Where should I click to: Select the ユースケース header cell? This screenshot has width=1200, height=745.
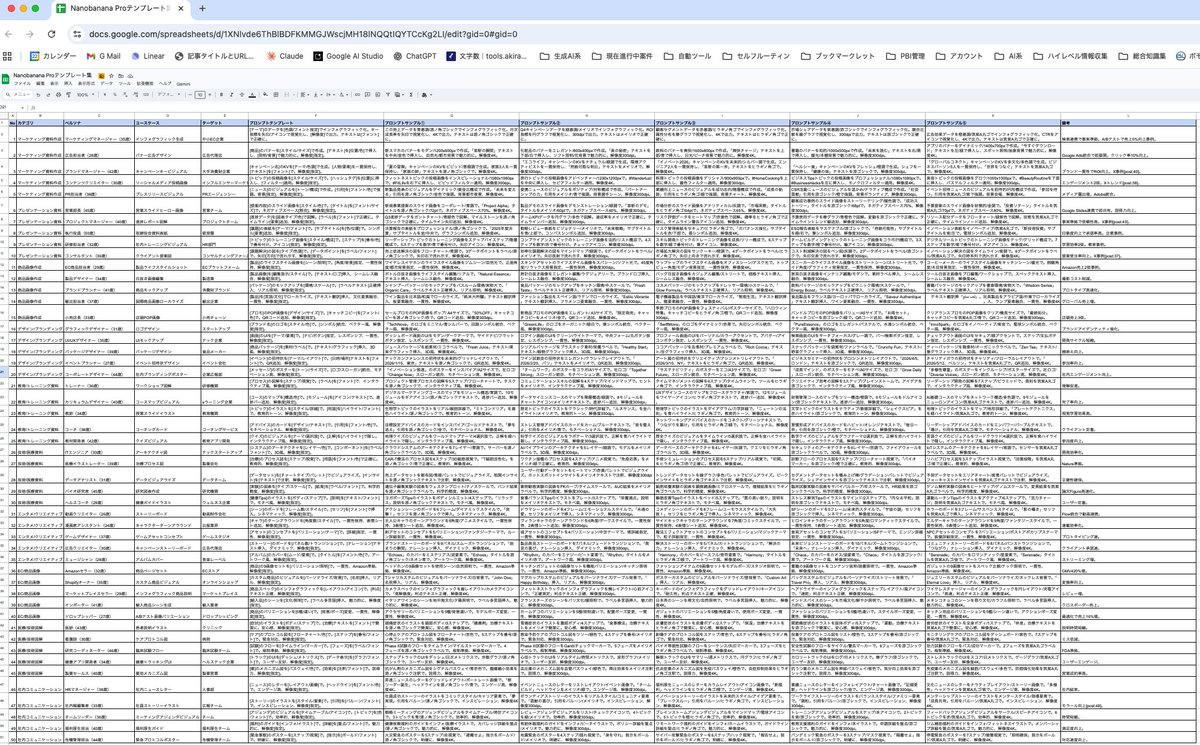167,122
